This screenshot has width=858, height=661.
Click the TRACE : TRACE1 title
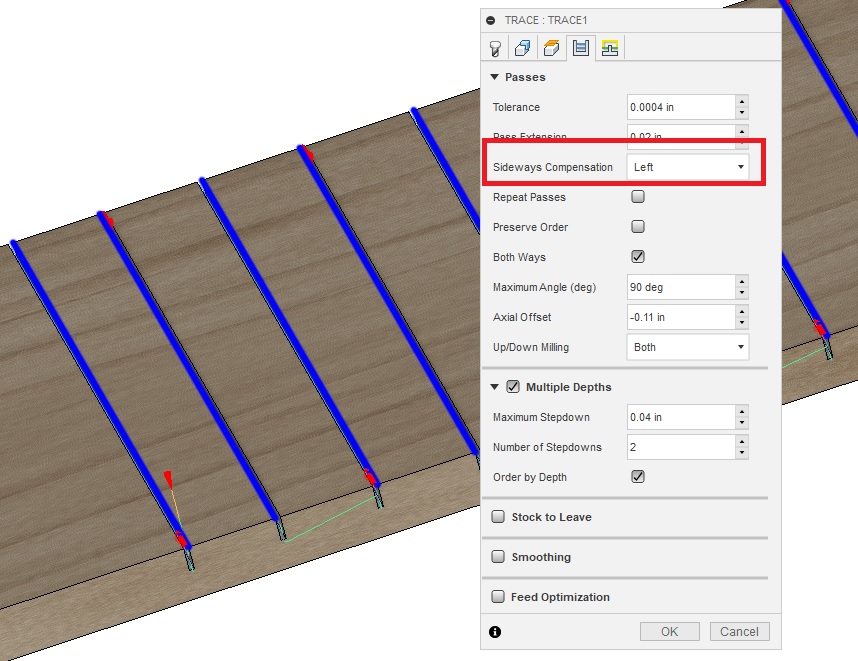click(546, 20)
